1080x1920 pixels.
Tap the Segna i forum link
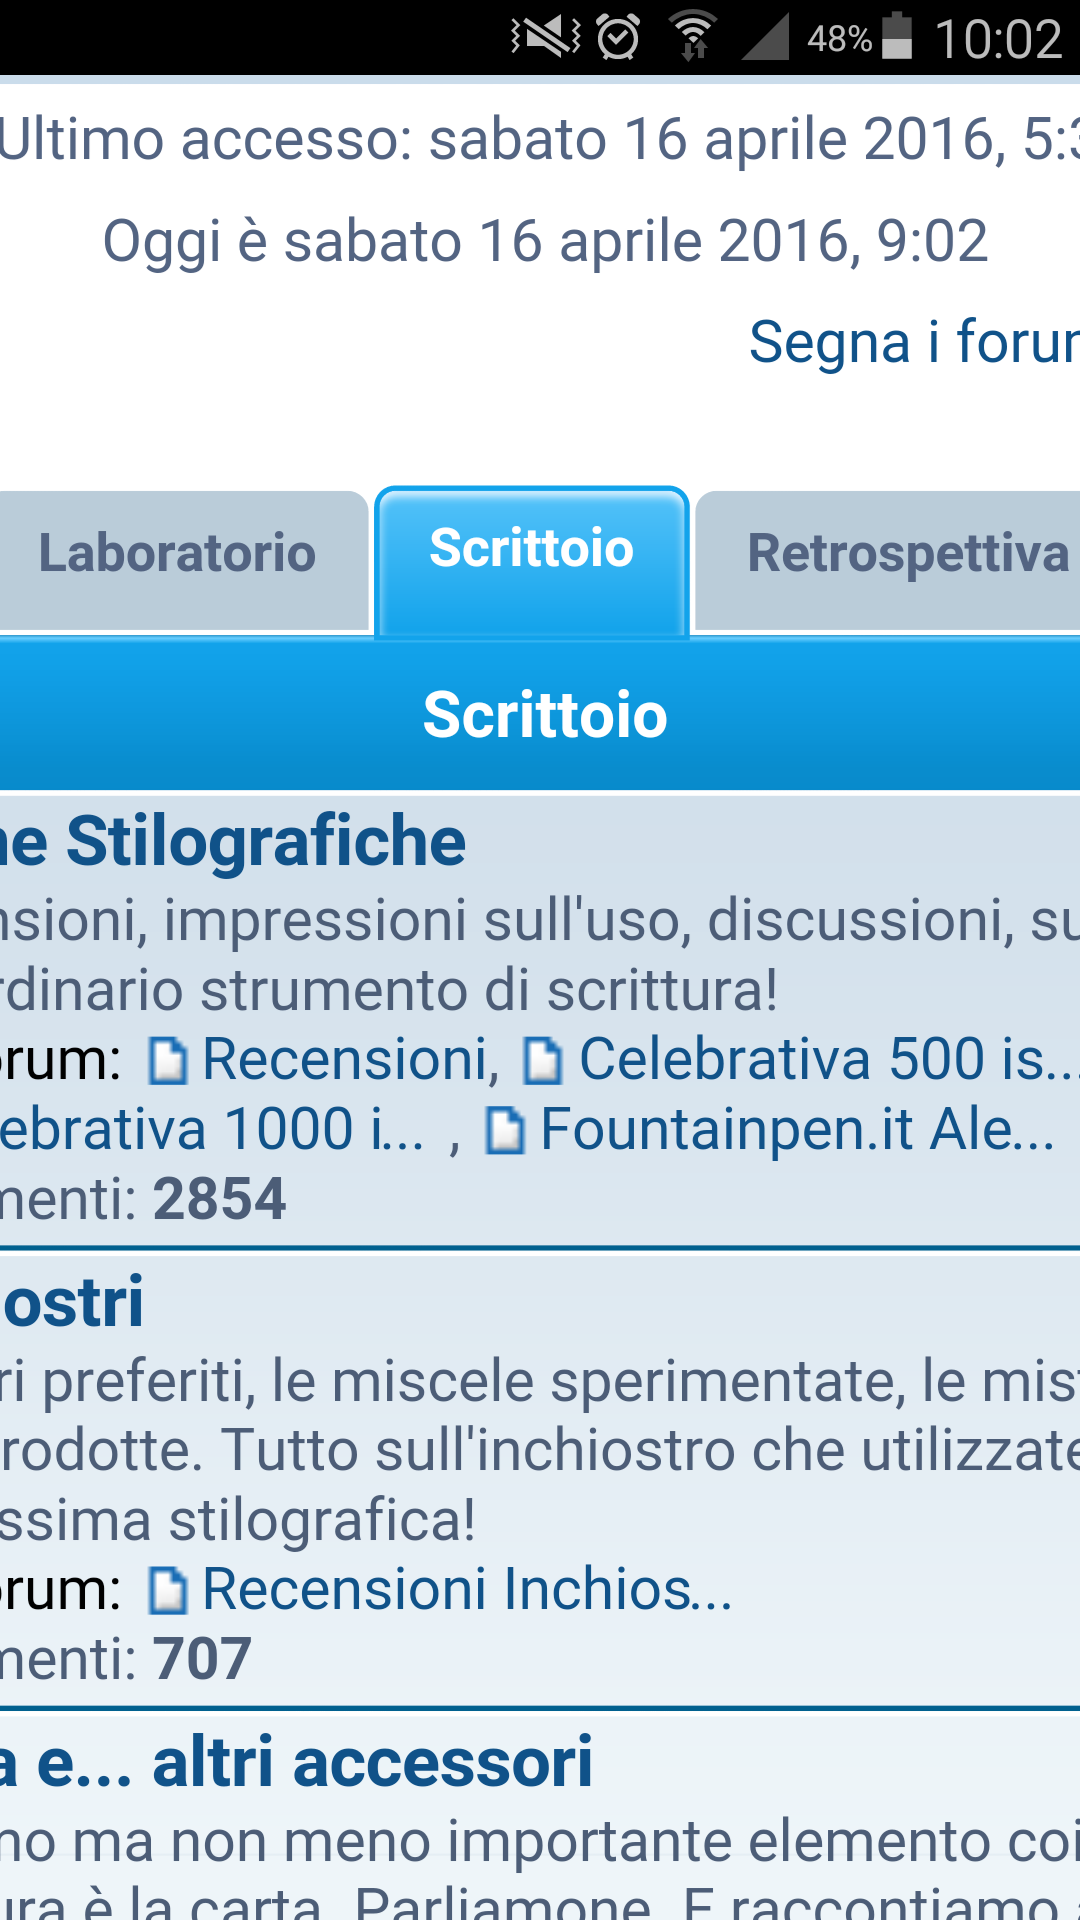pyautogui.click(x=914, y=342)
